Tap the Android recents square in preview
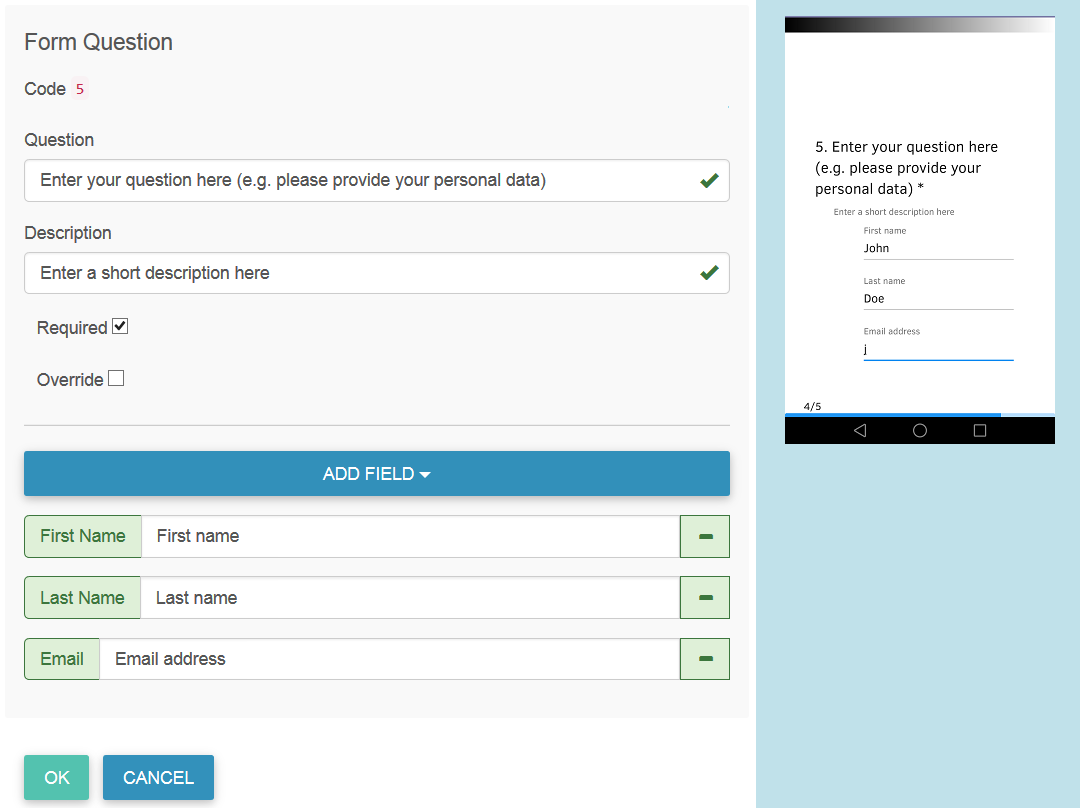The width and height of the screenshot is (1080, 808). pos(979,431)
